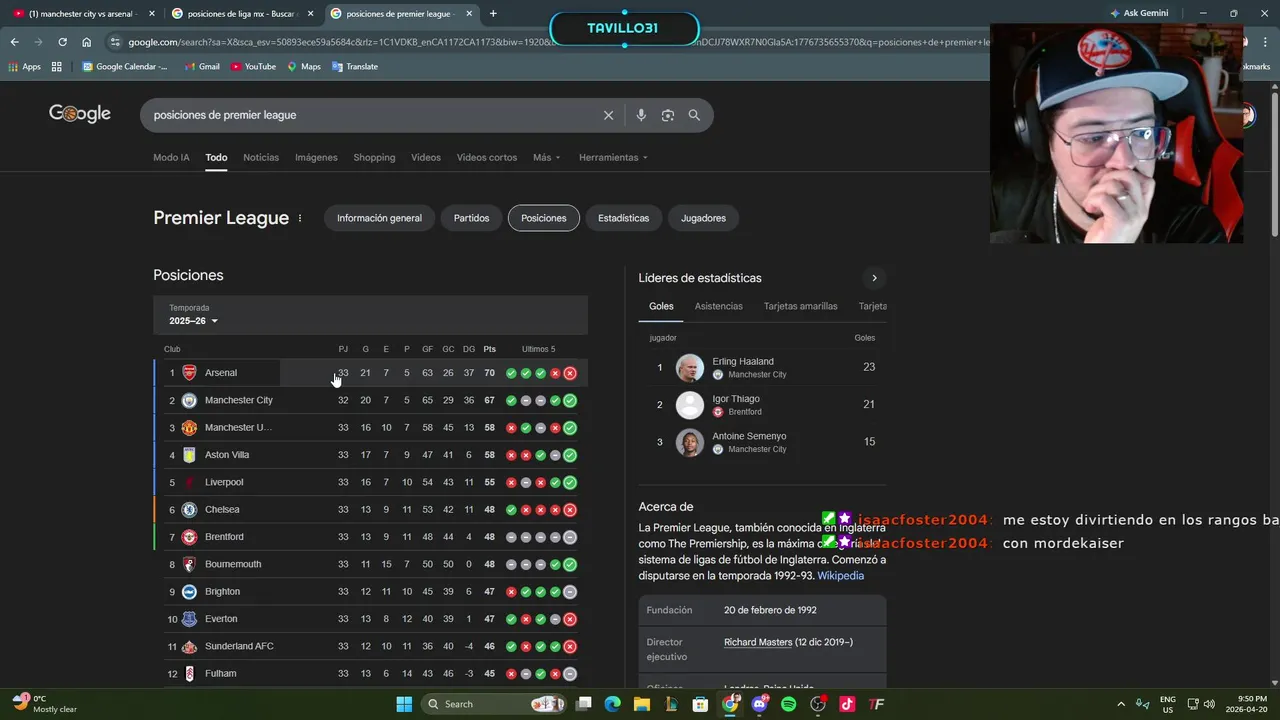1280x720 pixels.
Task: Click the Manchester City row in the table
Action: click(370, 400)
